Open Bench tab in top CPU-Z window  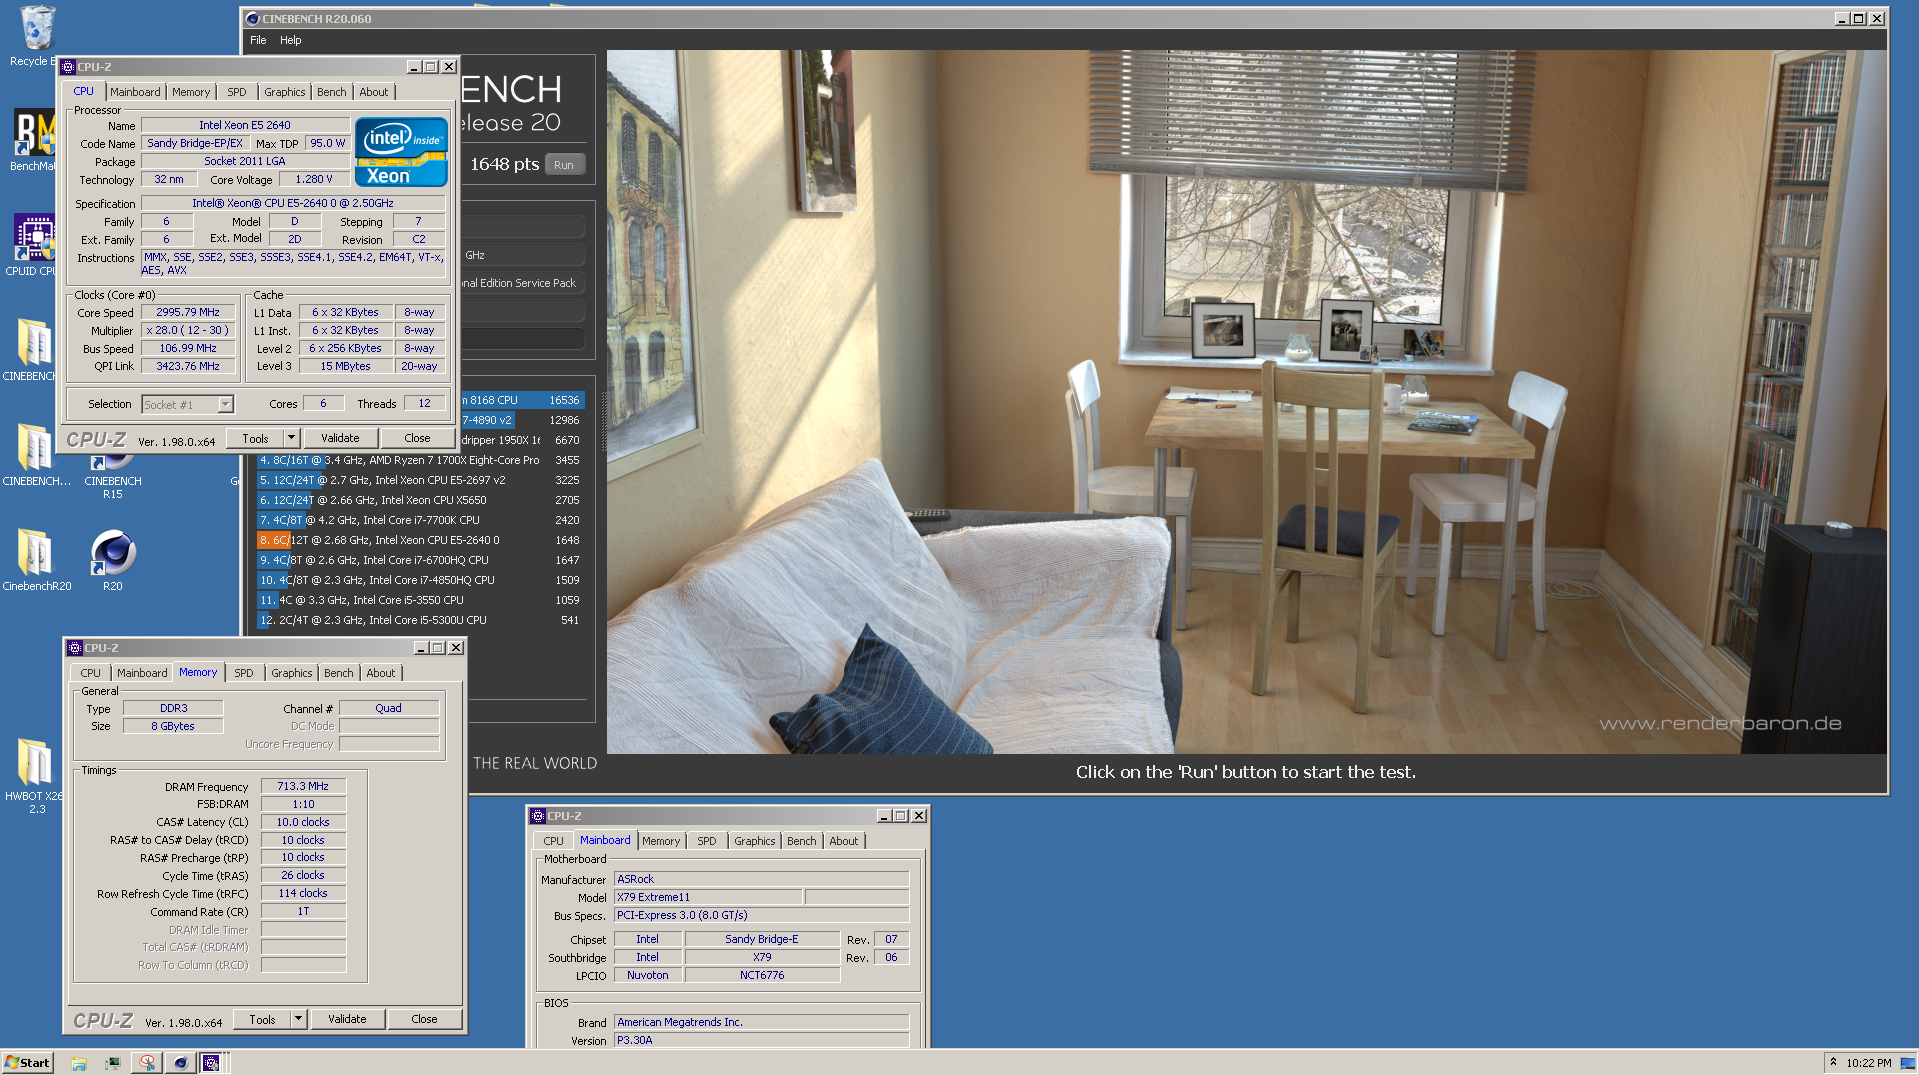tap(332, 92)
